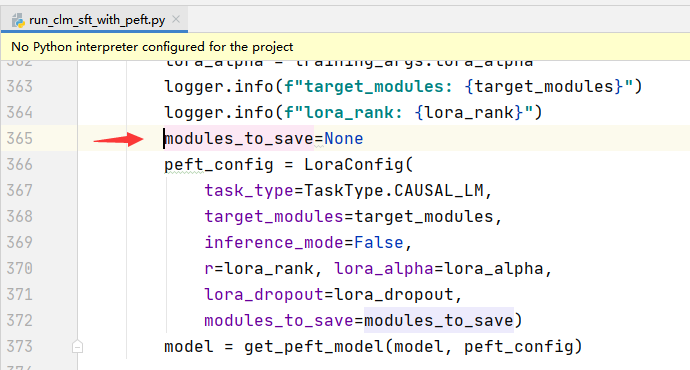The height and width of the screenshot is (370, 690).
Task: Click 'r=lora_rank' on line 370
Action: 259,268
